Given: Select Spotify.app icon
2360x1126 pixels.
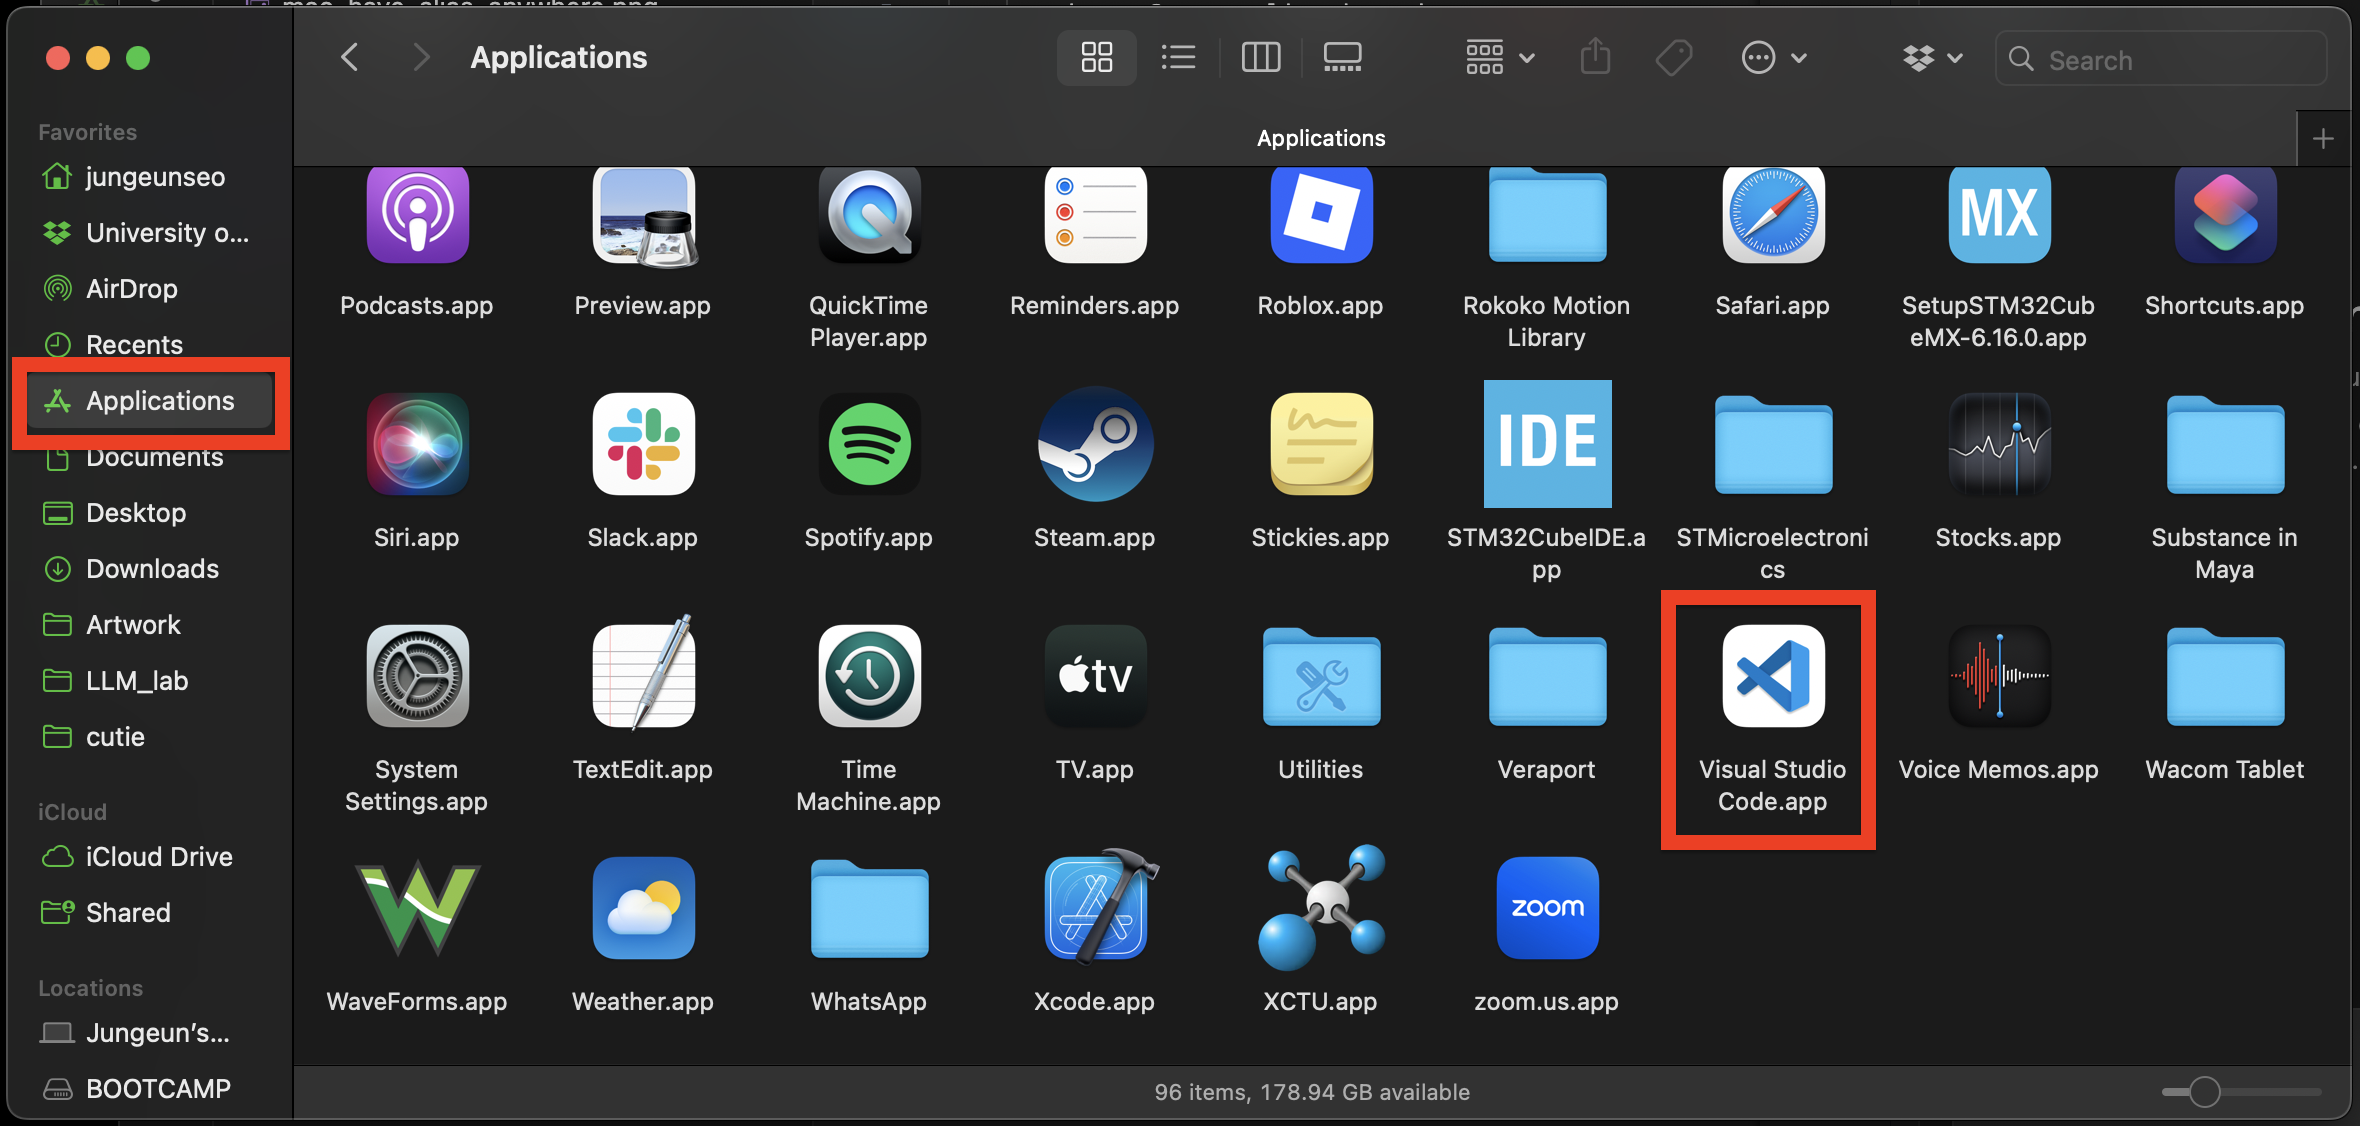Looking at the screenshot, I should (869, 444).
